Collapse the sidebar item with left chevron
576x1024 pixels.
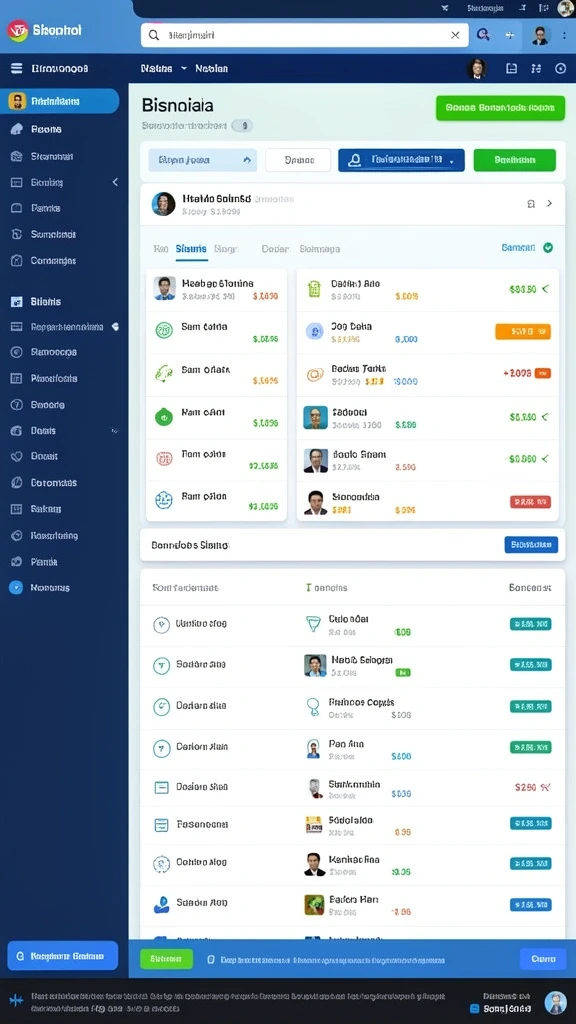115,182
